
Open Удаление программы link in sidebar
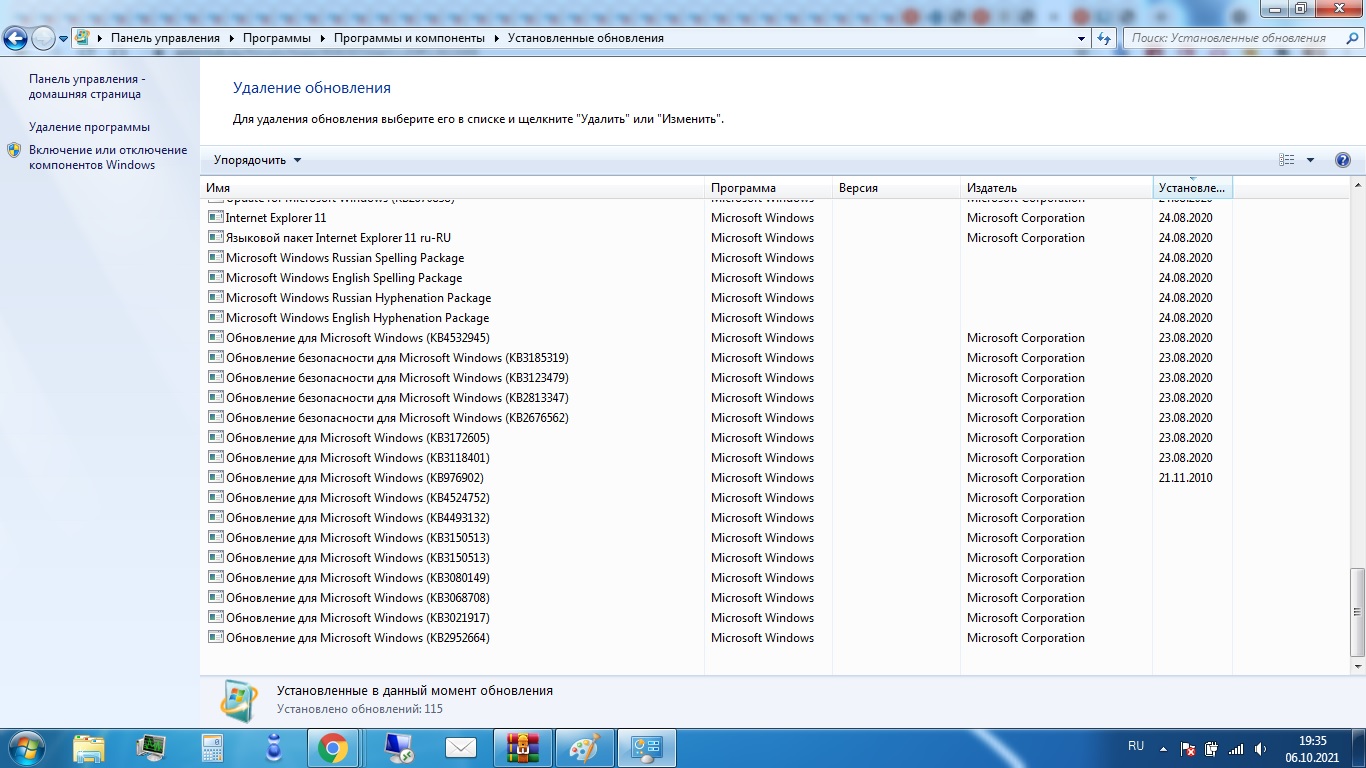[x=89, y=127]
